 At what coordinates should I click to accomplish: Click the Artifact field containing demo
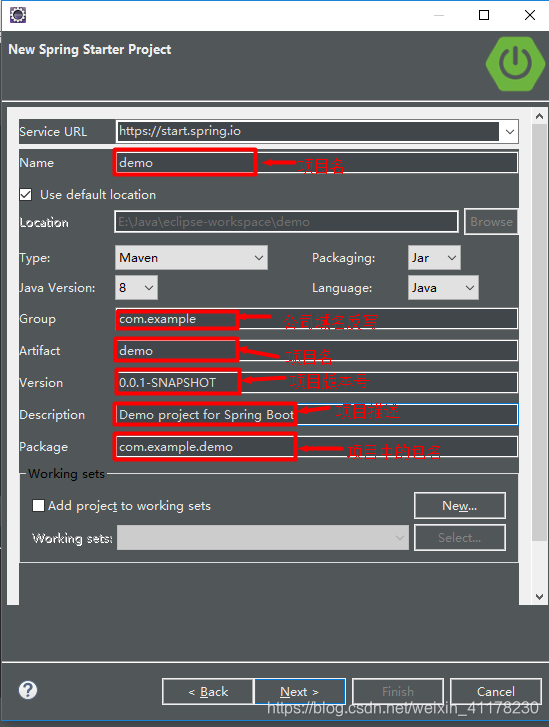(x=316, y=351)
